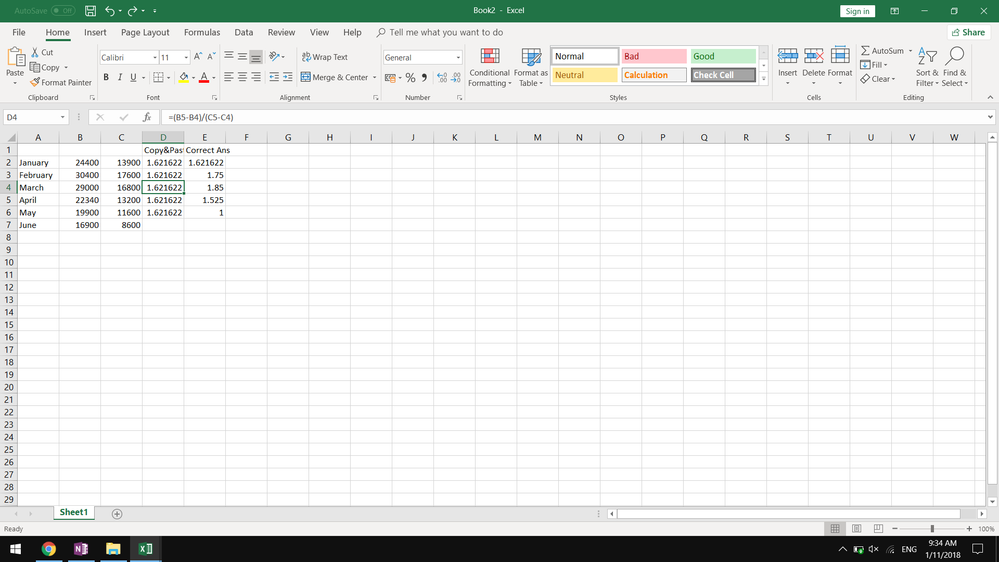Screen dimensions: 999x562
Task: Click the Delete cells icon
Action: pyautogui.click(x=814, y=57)
